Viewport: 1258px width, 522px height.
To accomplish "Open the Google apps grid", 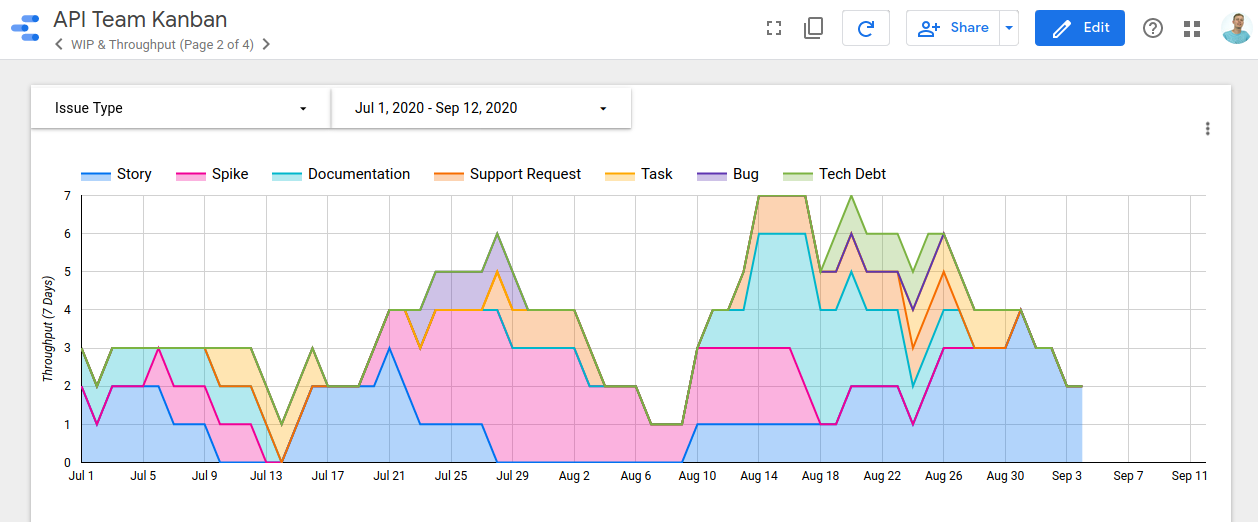I will (1191, 28).
